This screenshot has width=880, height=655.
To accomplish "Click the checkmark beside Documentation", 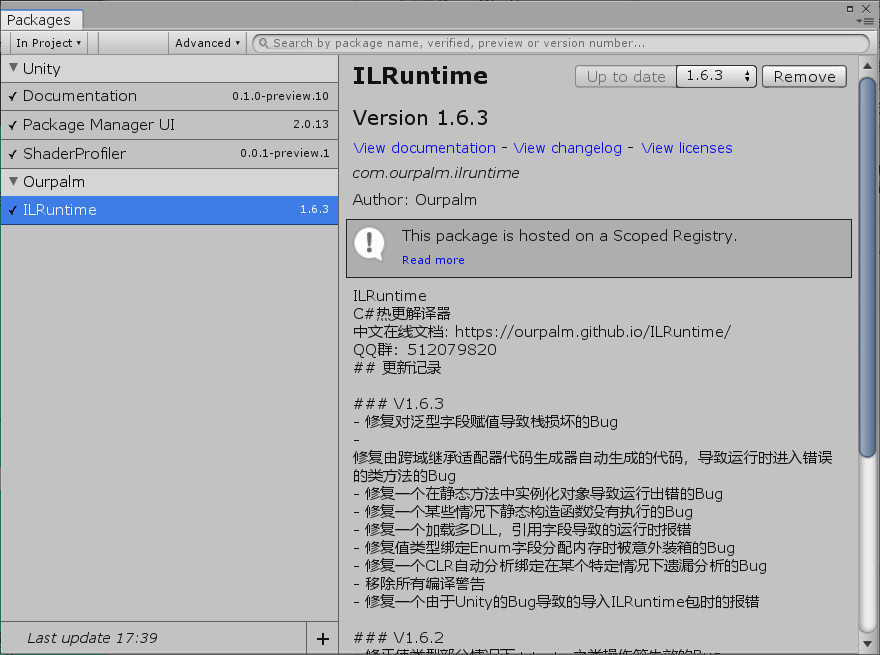I will click(x=12, y=97).
